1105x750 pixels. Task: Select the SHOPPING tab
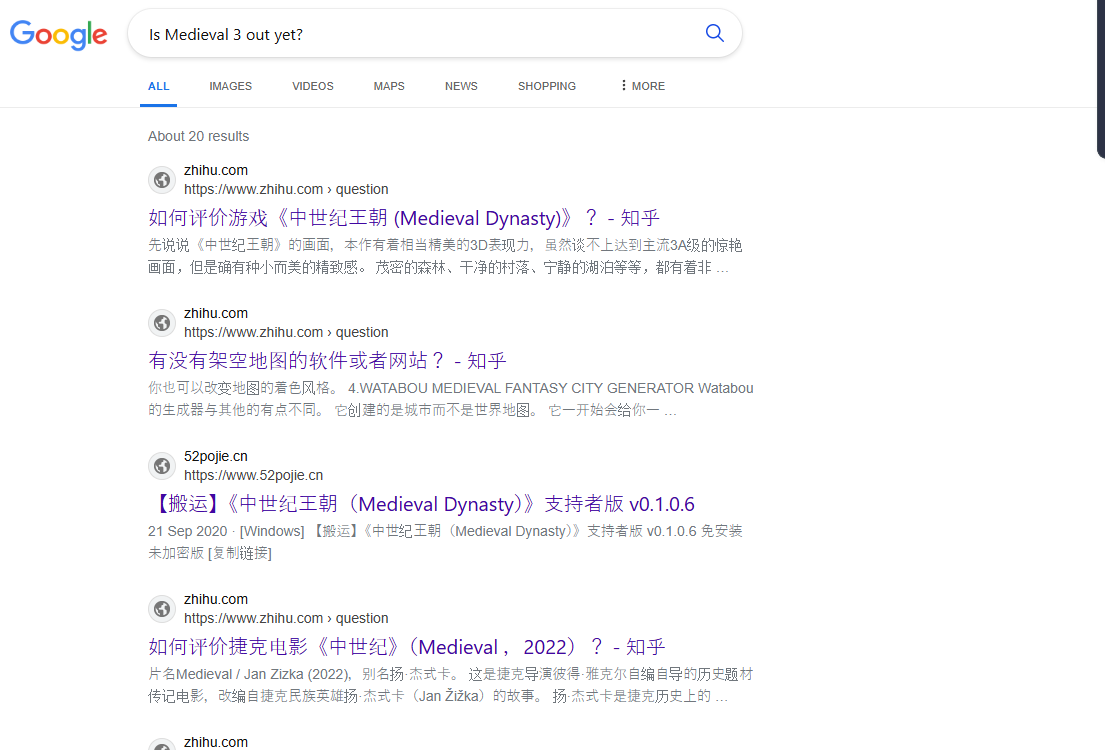pyautogui.click(x=547, y=86)
